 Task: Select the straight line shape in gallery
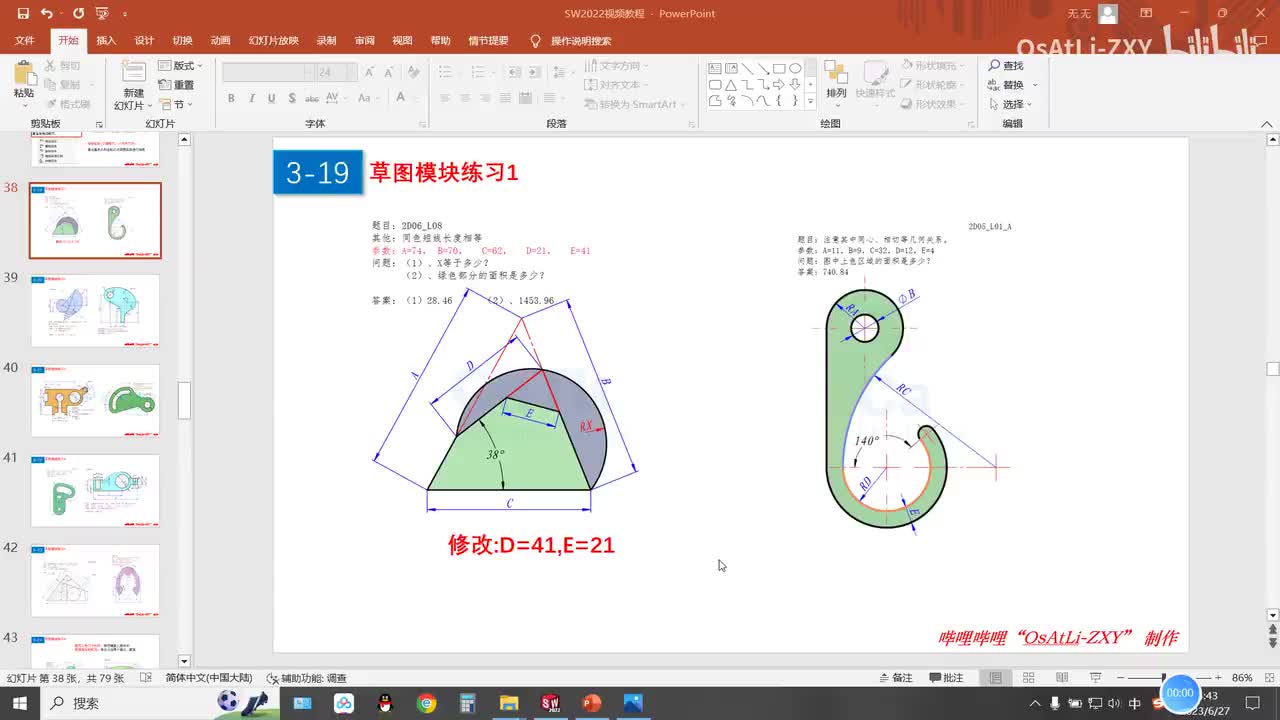tap(747, 69)
